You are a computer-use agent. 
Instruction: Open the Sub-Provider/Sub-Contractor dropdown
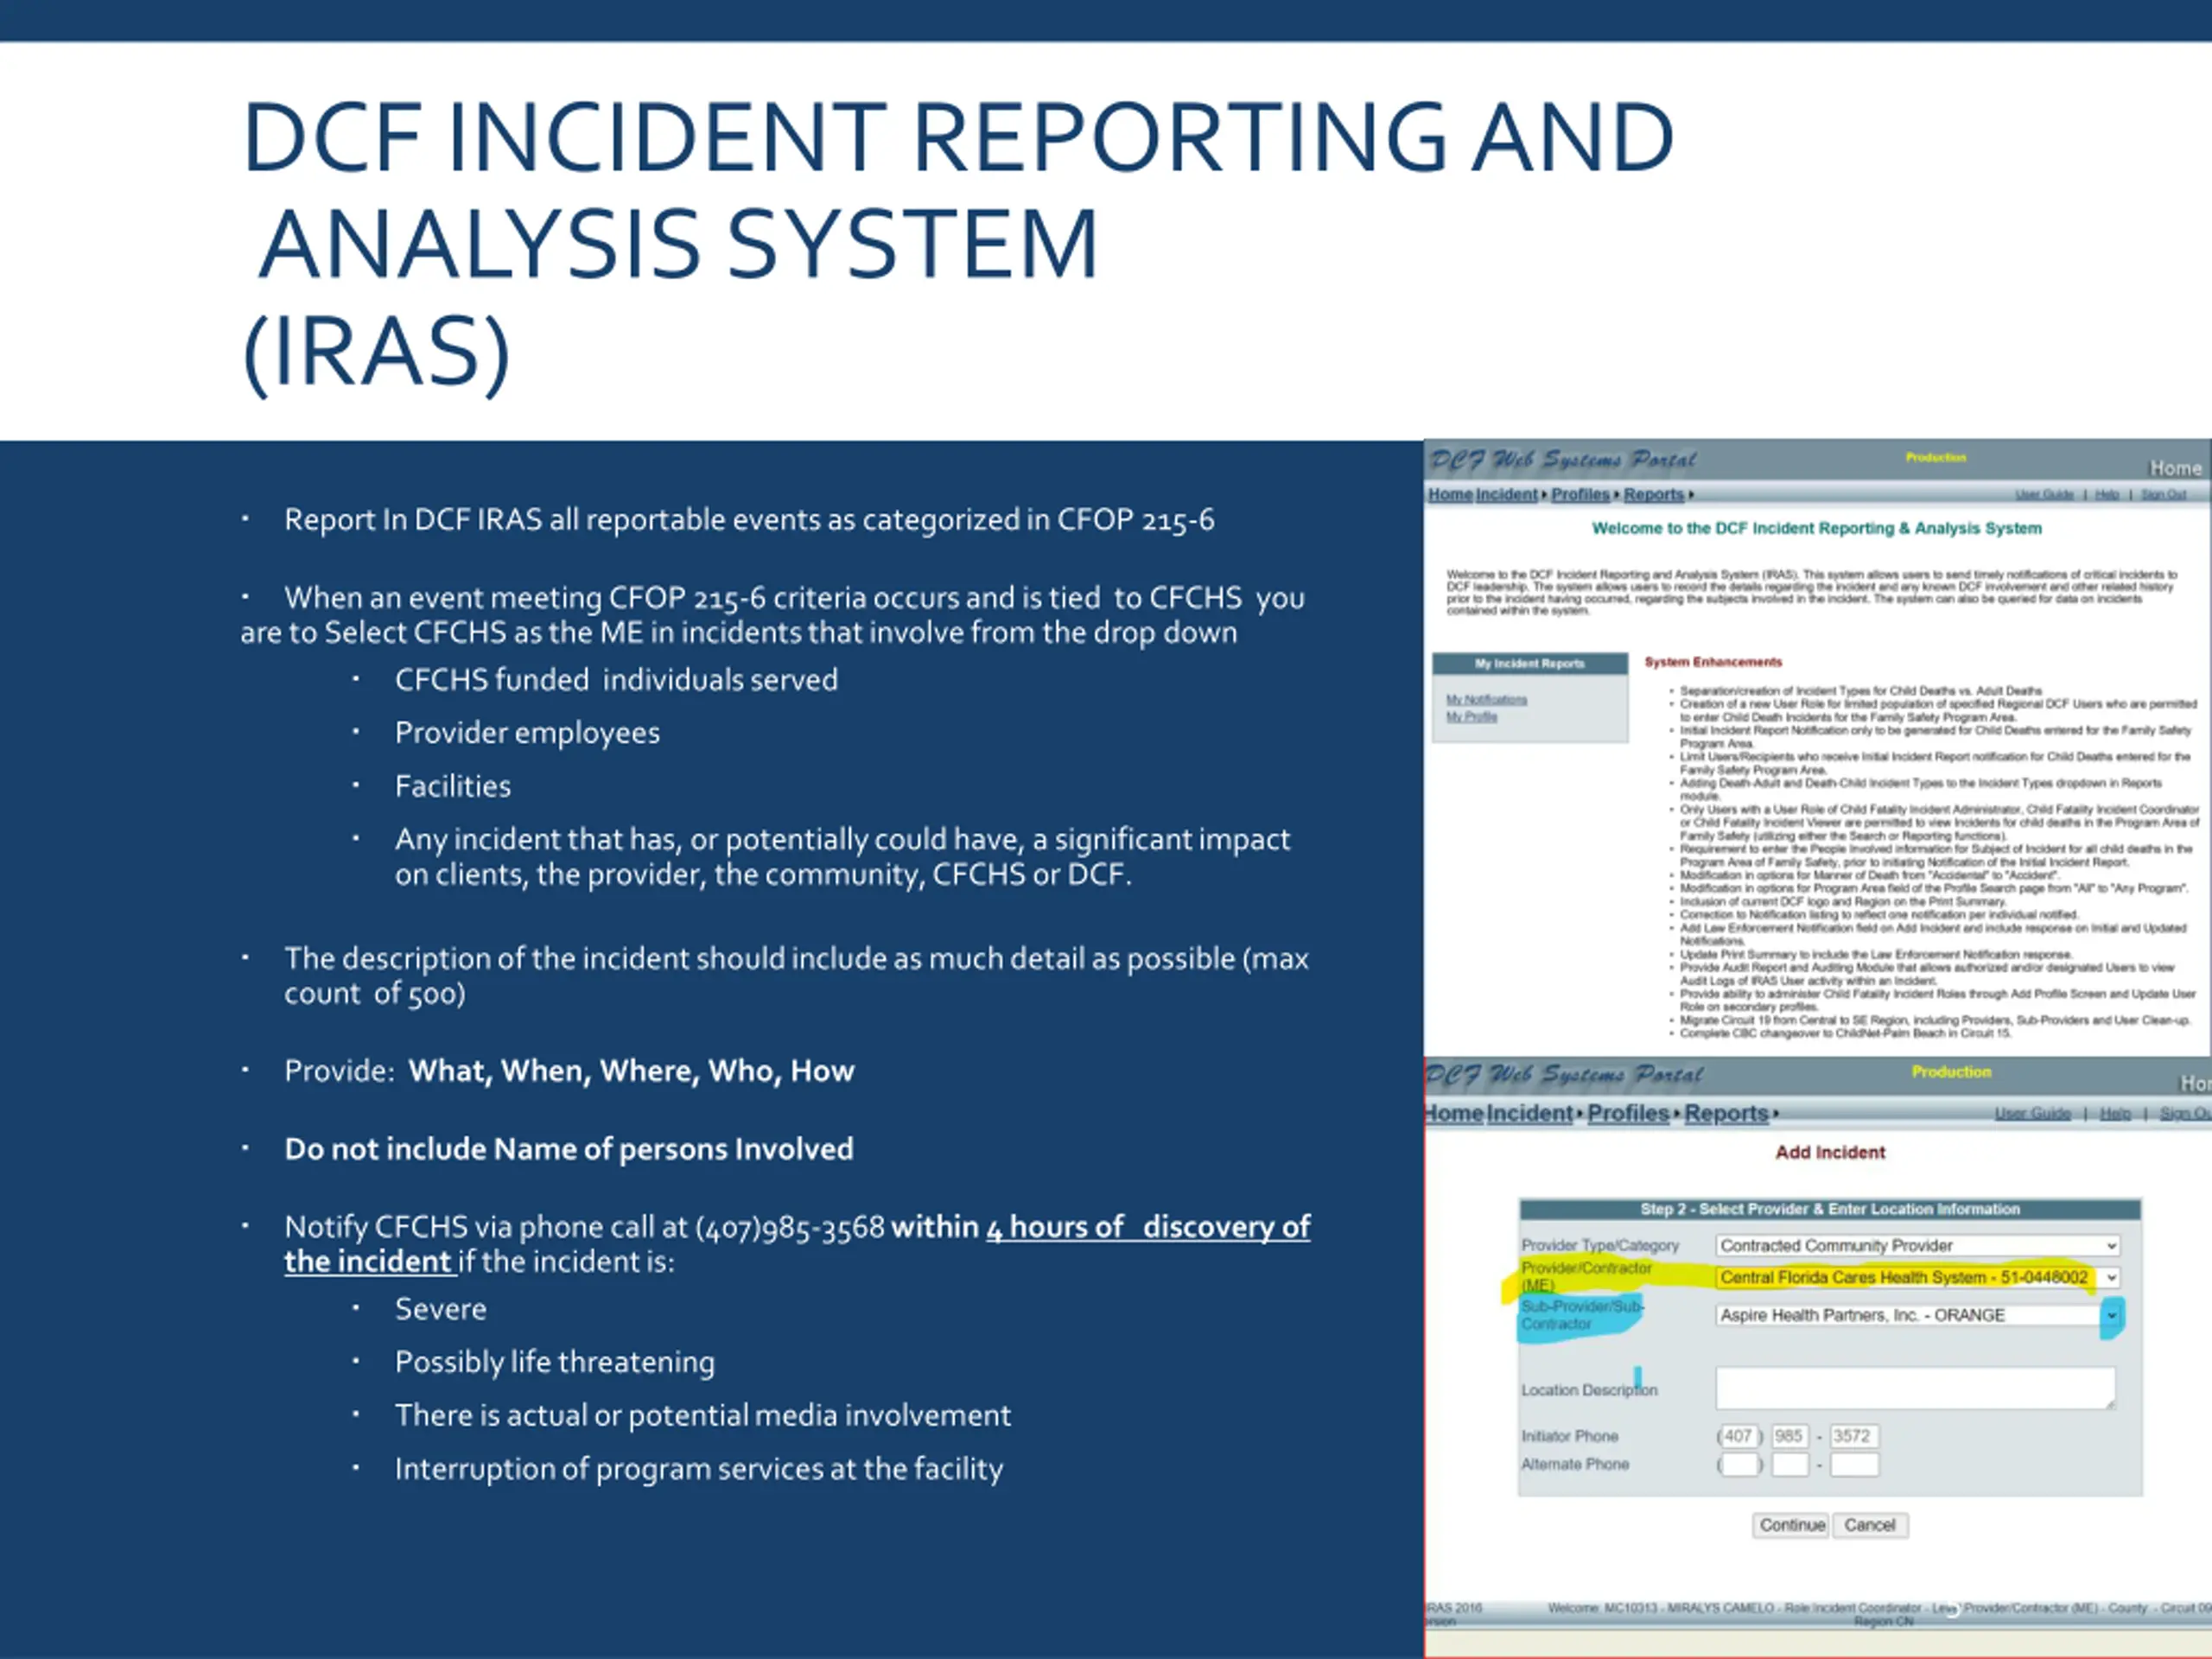point(1917,1315)
